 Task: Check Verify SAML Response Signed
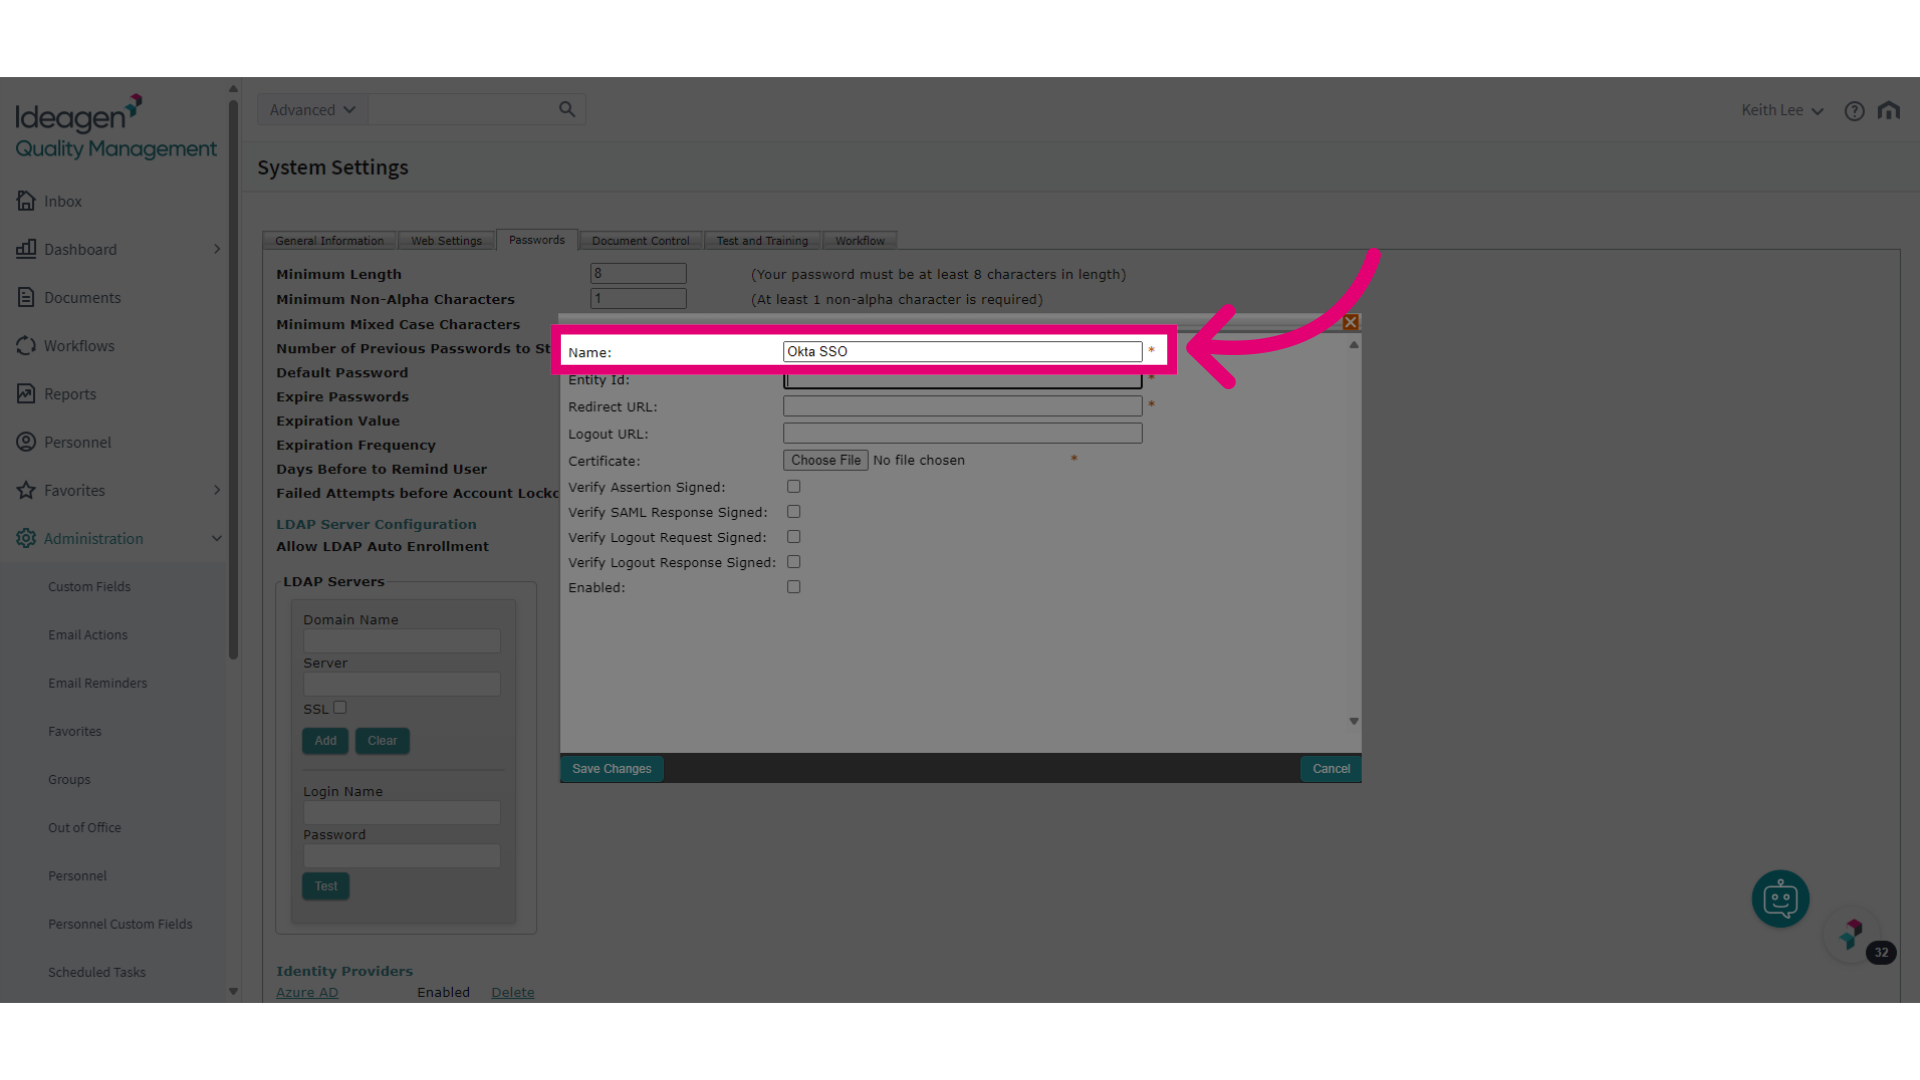(794, 512)
